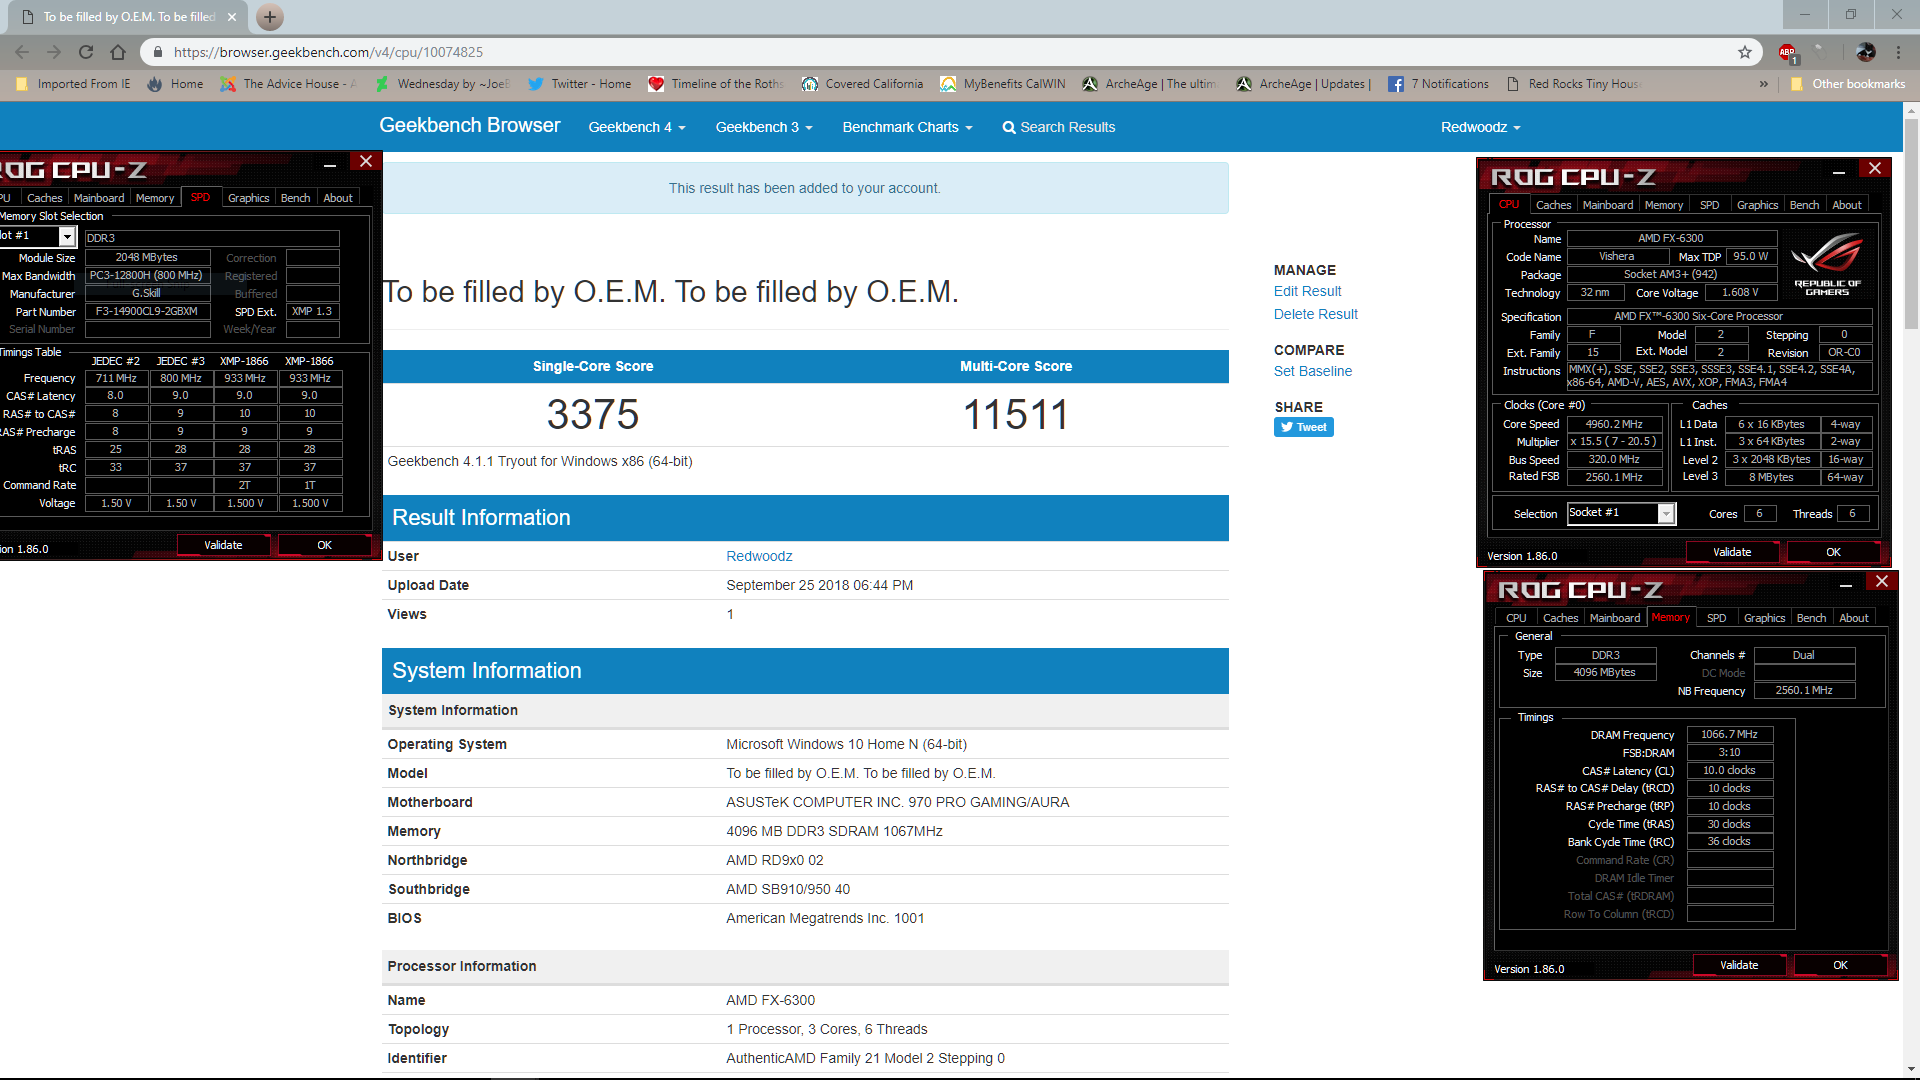
Task: Bookmark this page with the star icon
Action: coord(1745,52)
